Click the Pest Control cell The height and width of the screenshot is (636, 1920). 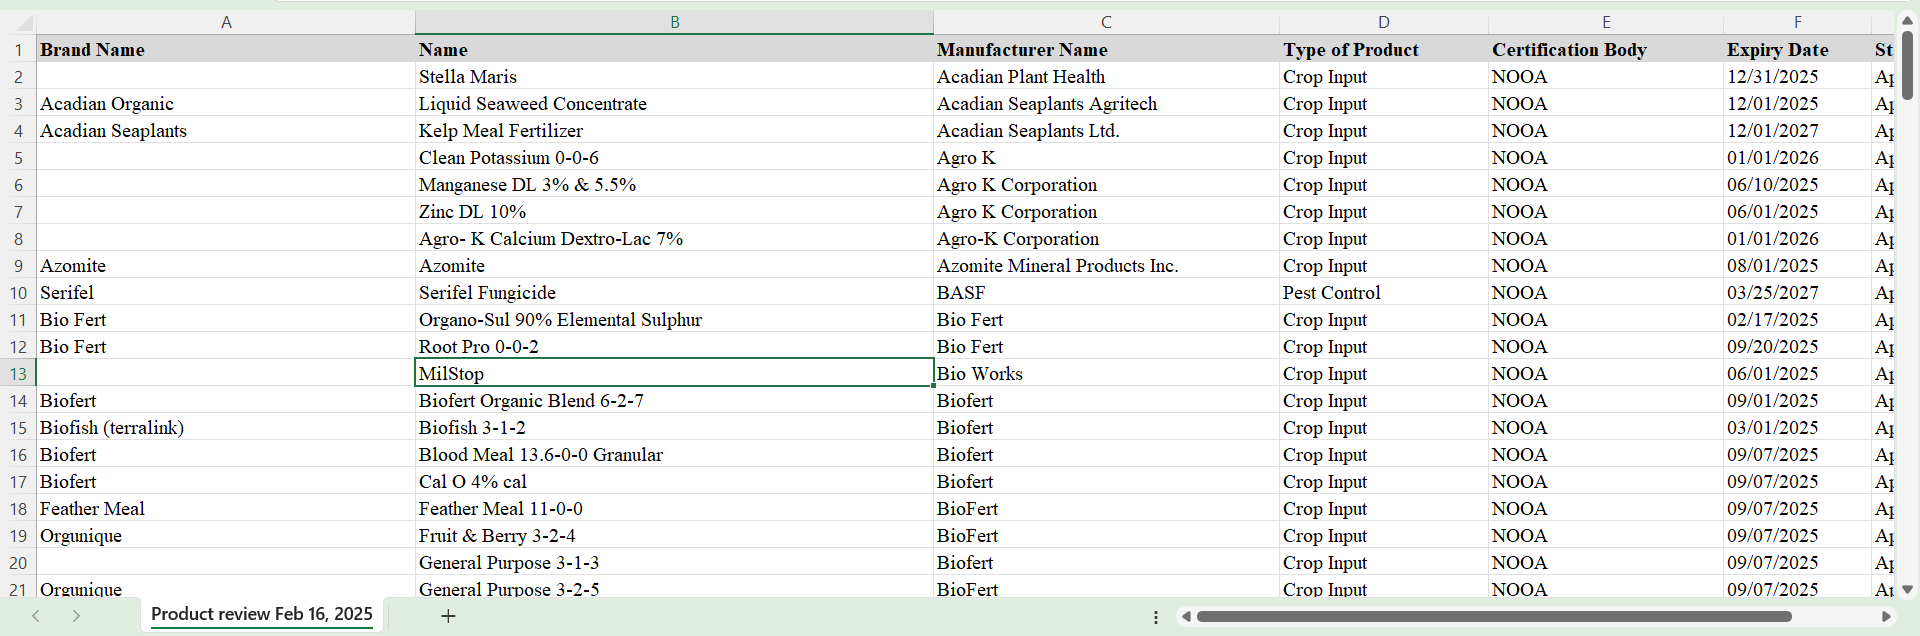tap(1331, 293)
